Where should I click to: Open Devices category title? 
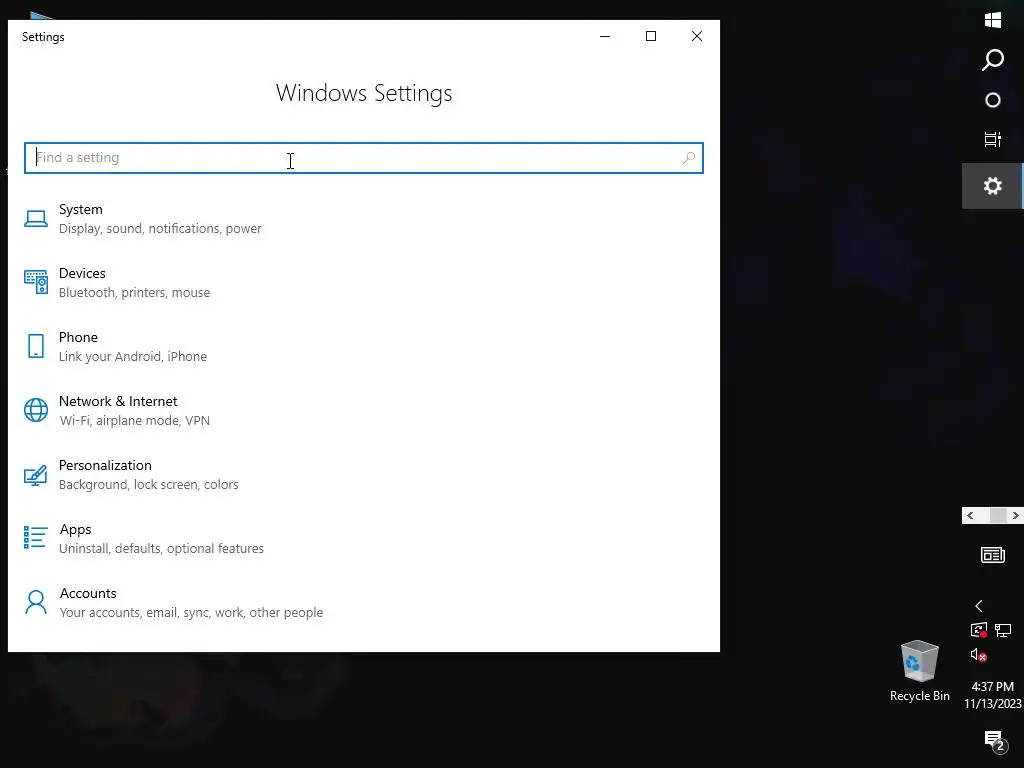(x=82, y=273)
